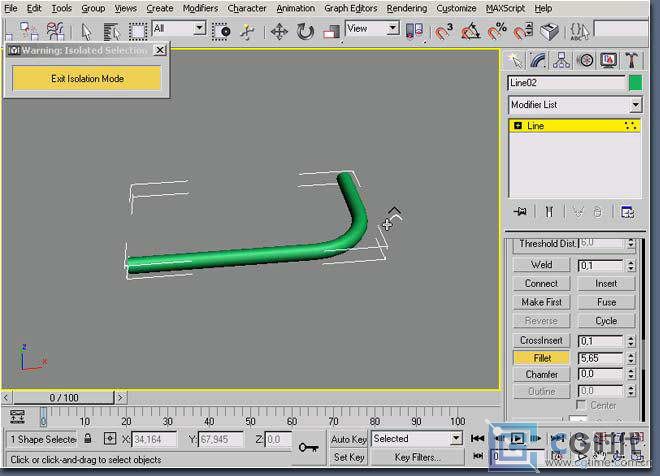Screen dimensions: 660x476
Task: Open the Selected key filter dropdown
Action: point(456,439)
